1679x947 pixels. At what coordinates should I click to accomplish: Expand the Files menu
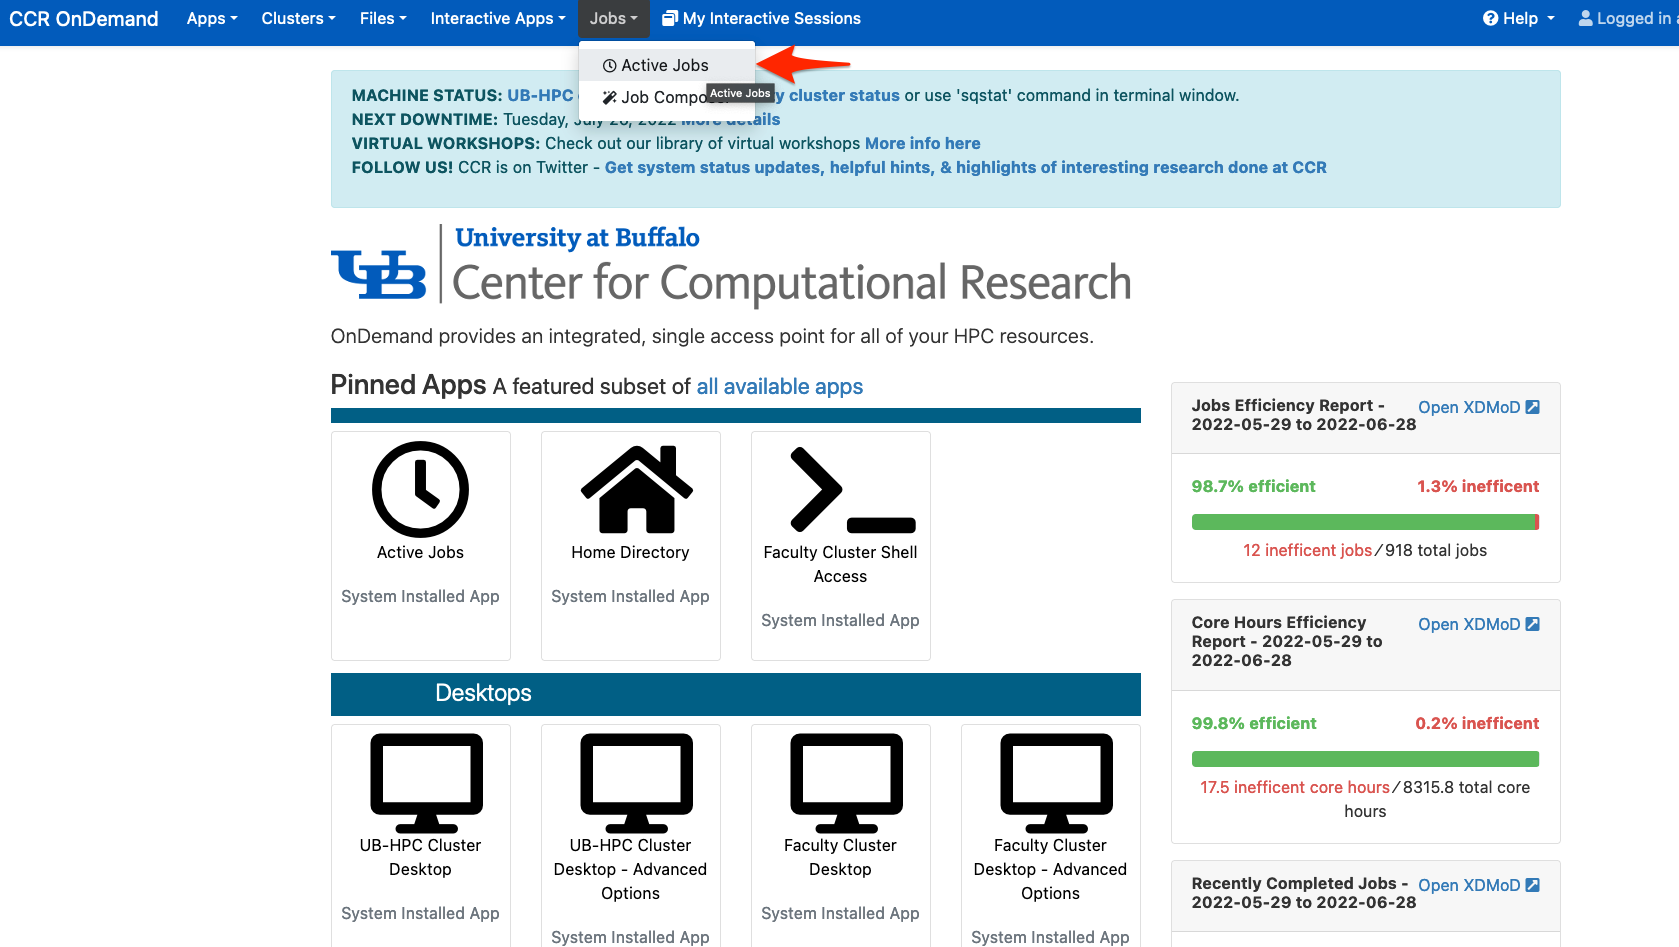pos(383,18)
